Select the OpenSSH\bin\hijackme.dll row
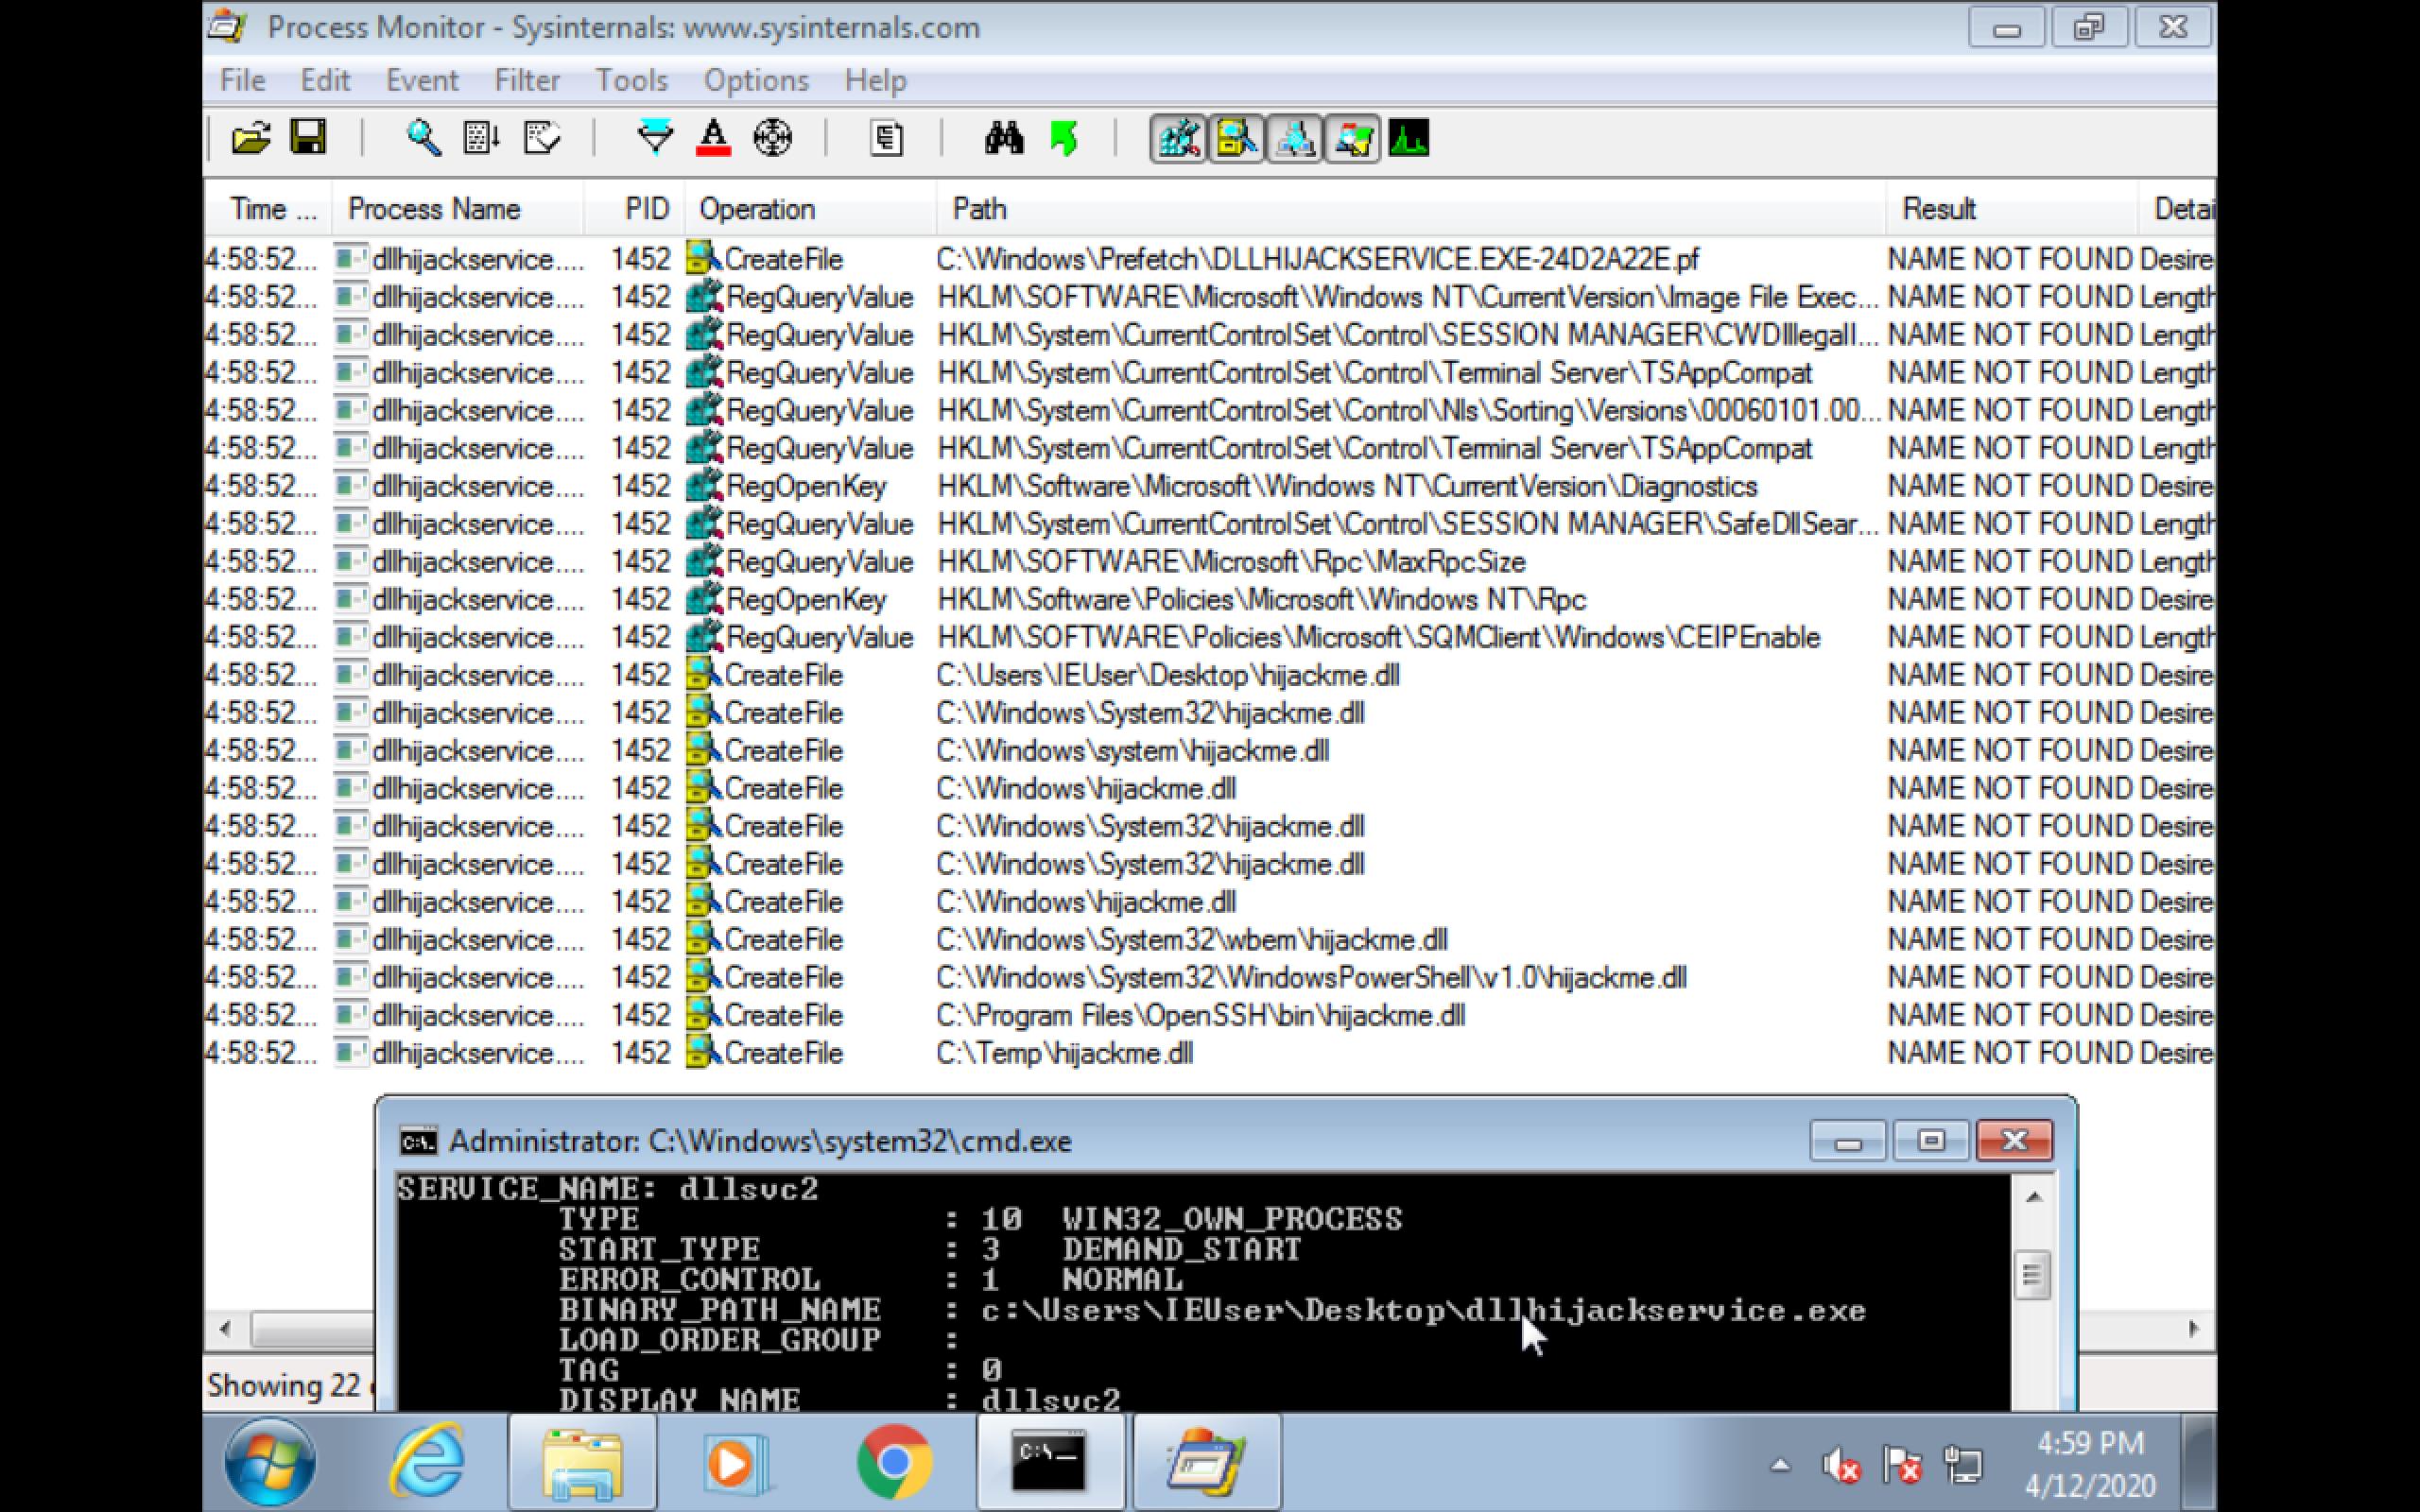This screenshot has width=2420, height=1512. tap(1210, 1016)
